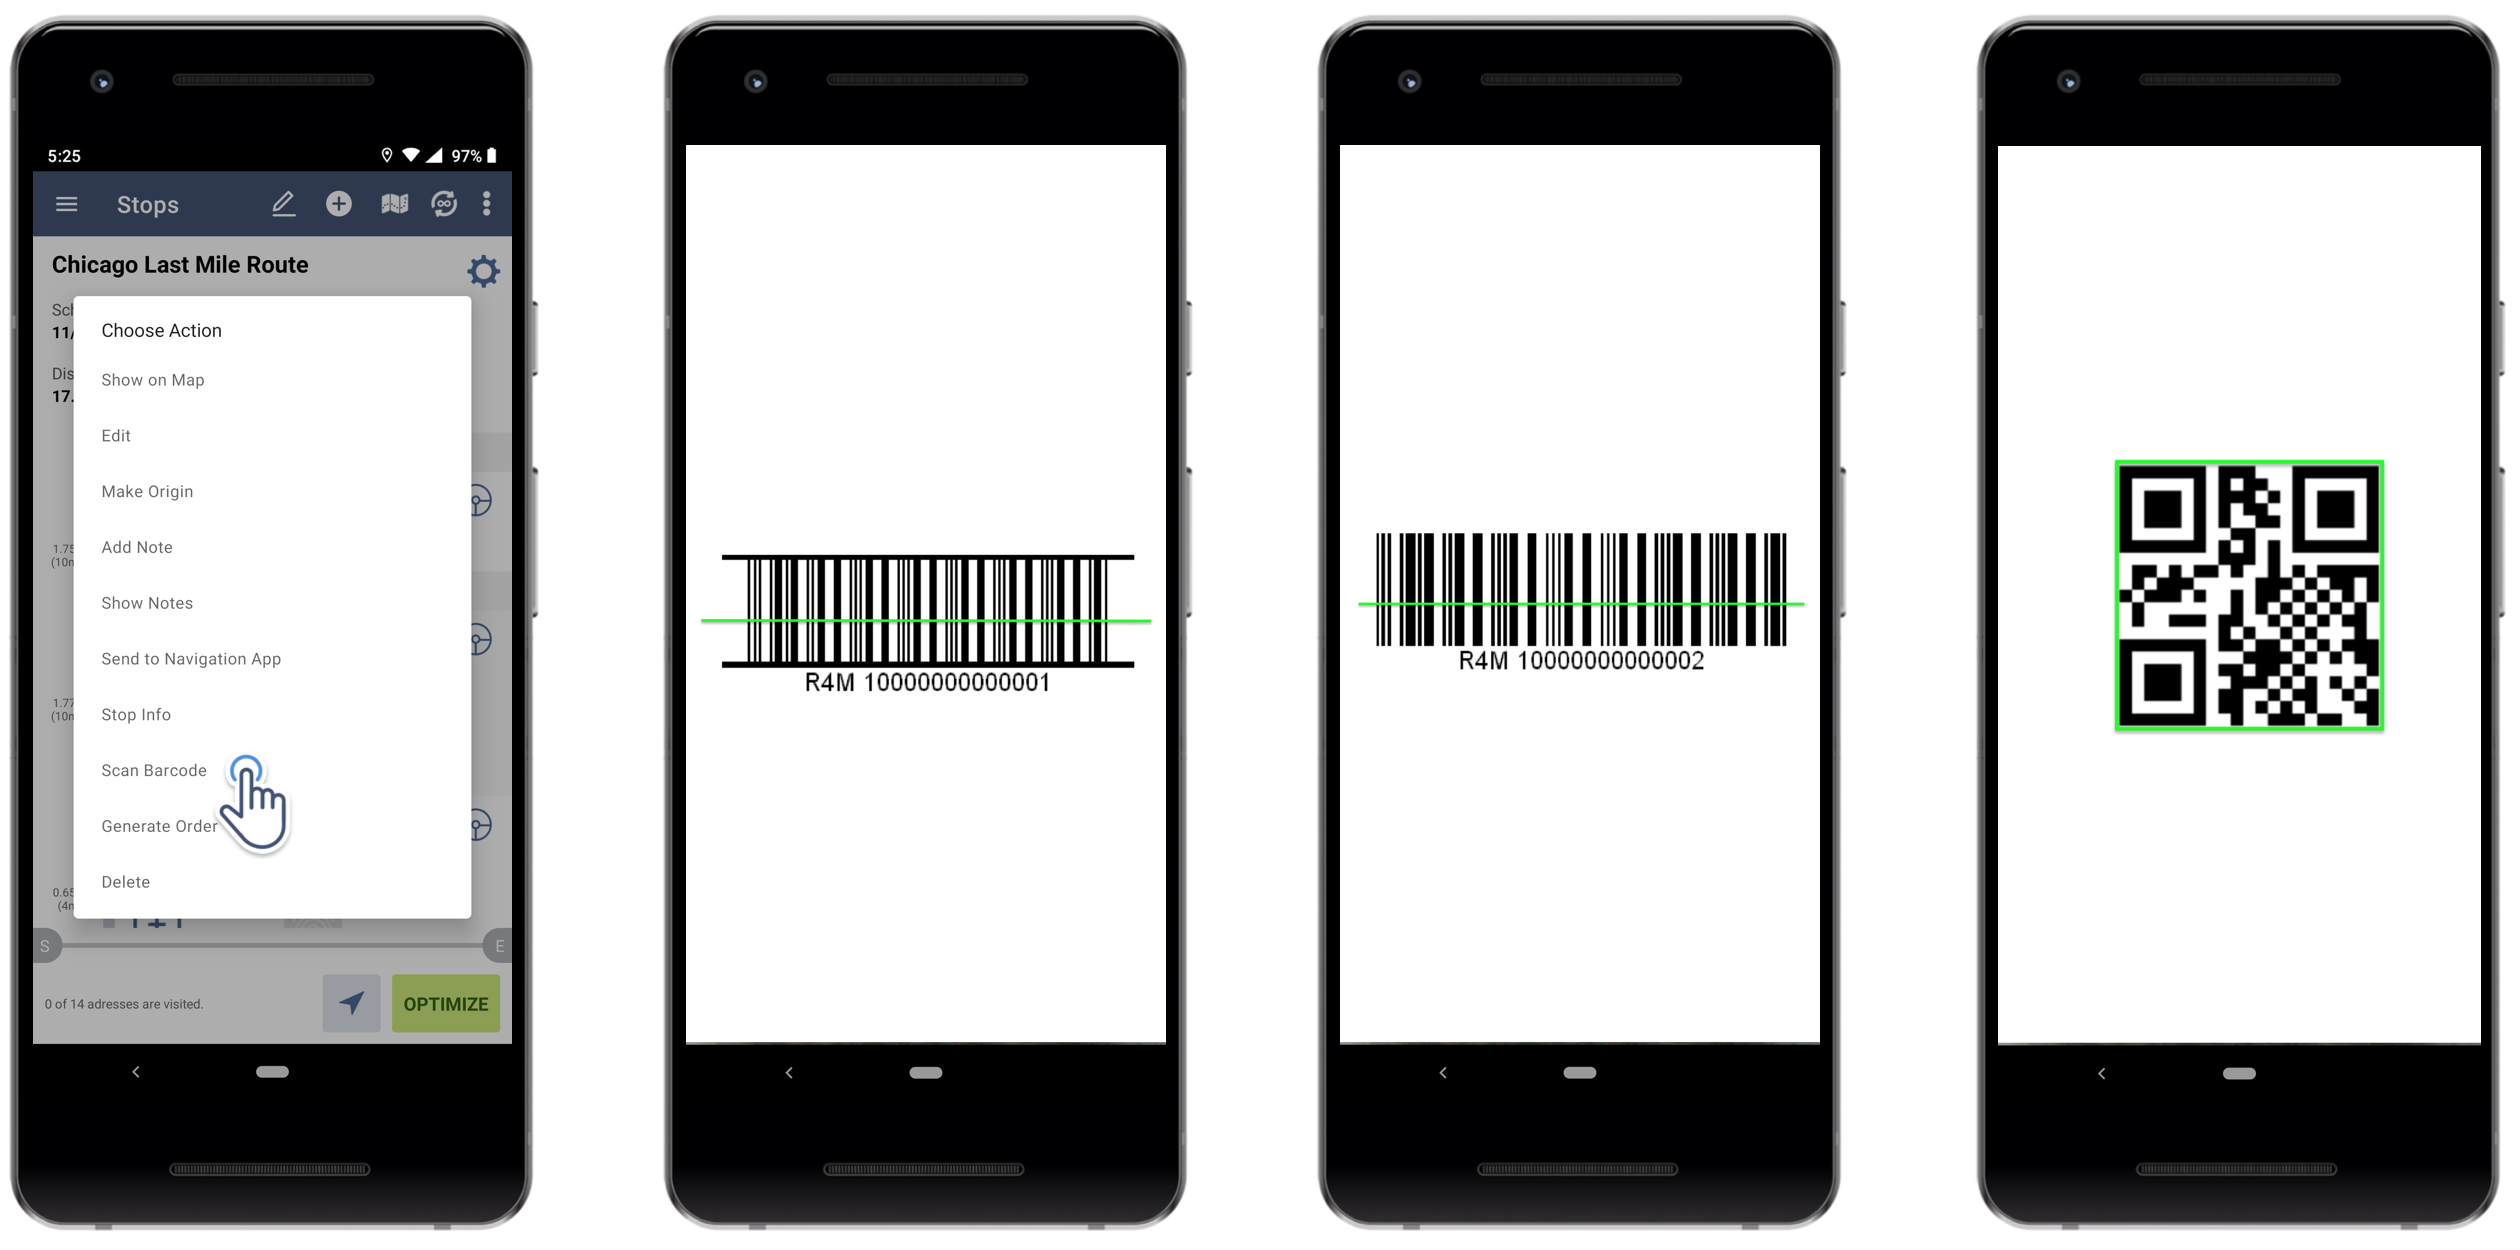Open the route settings gear icon
This screenshot has width=2520, height=1250.
point(484,268)
